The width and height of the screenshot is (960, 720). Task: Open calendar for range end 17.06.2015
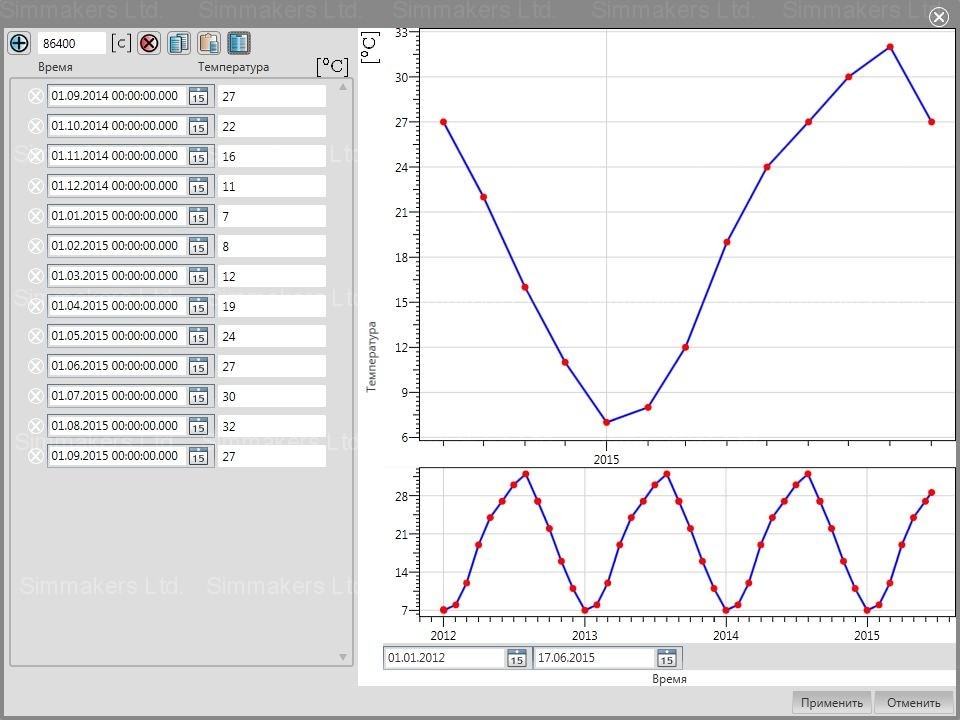(667, 658)
